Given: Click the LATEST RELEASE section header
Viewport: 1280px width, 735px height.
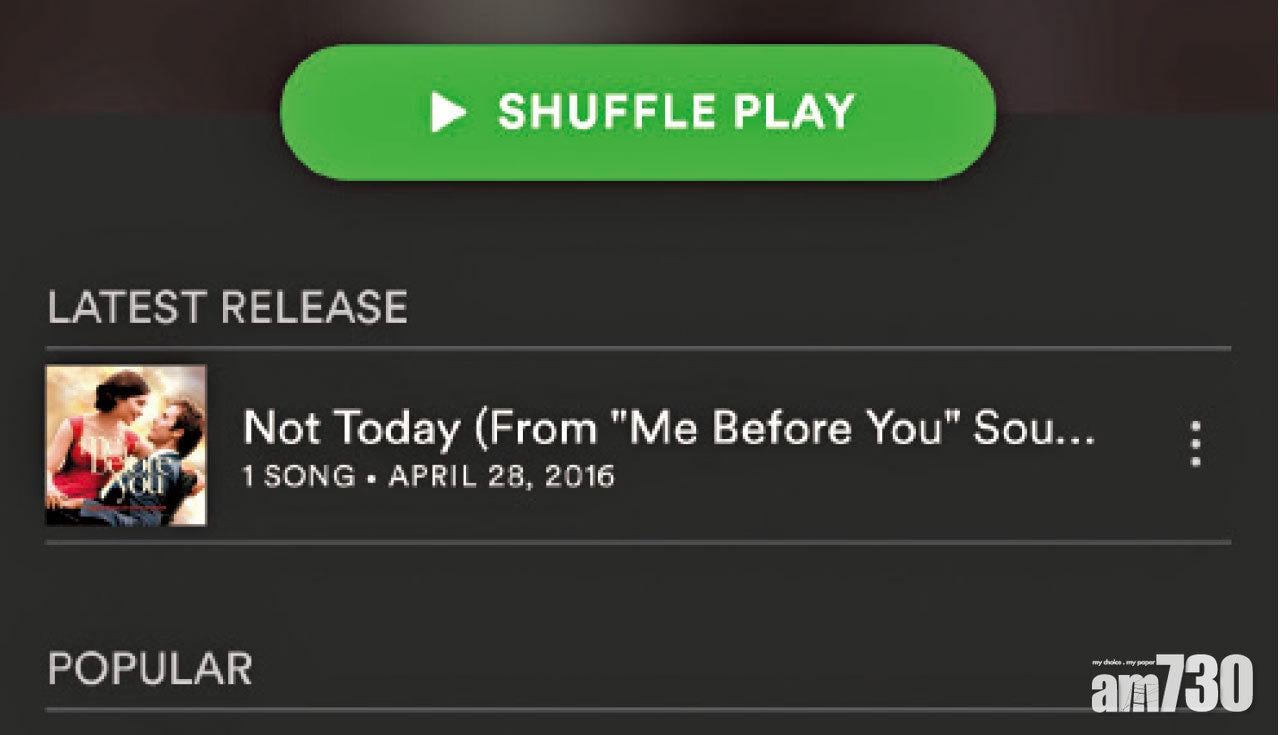Looking at the screenshot, I should [227, 307].
